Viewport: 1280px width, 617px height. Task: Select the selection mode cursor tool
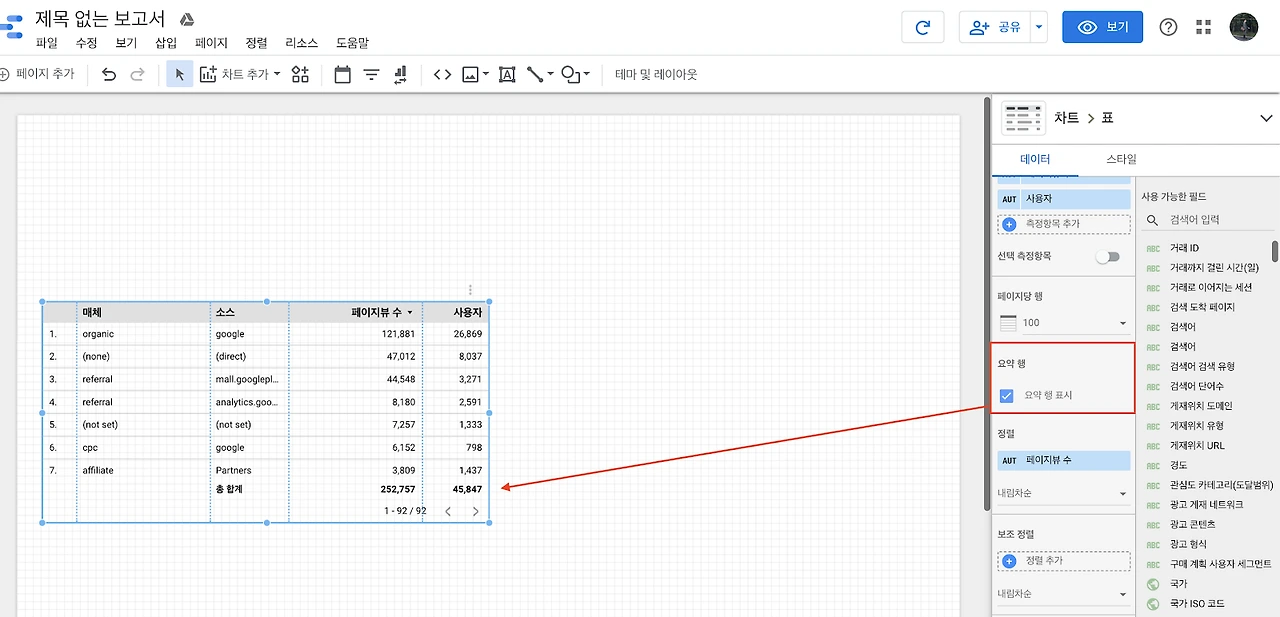pos(180,74)
